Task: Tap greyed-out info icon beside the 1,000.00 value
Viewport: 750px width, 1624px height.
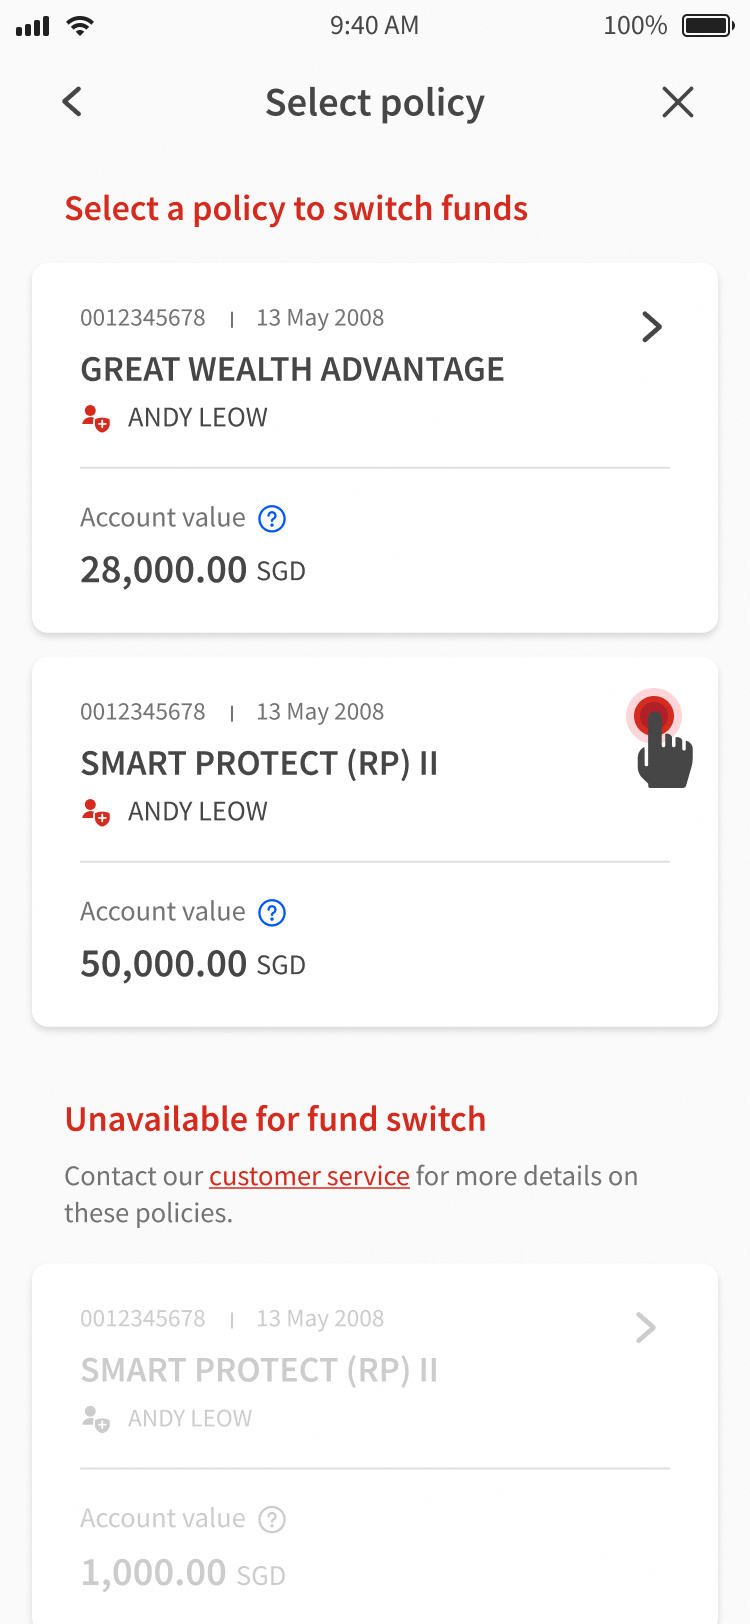Action: tap(272, 1520)
